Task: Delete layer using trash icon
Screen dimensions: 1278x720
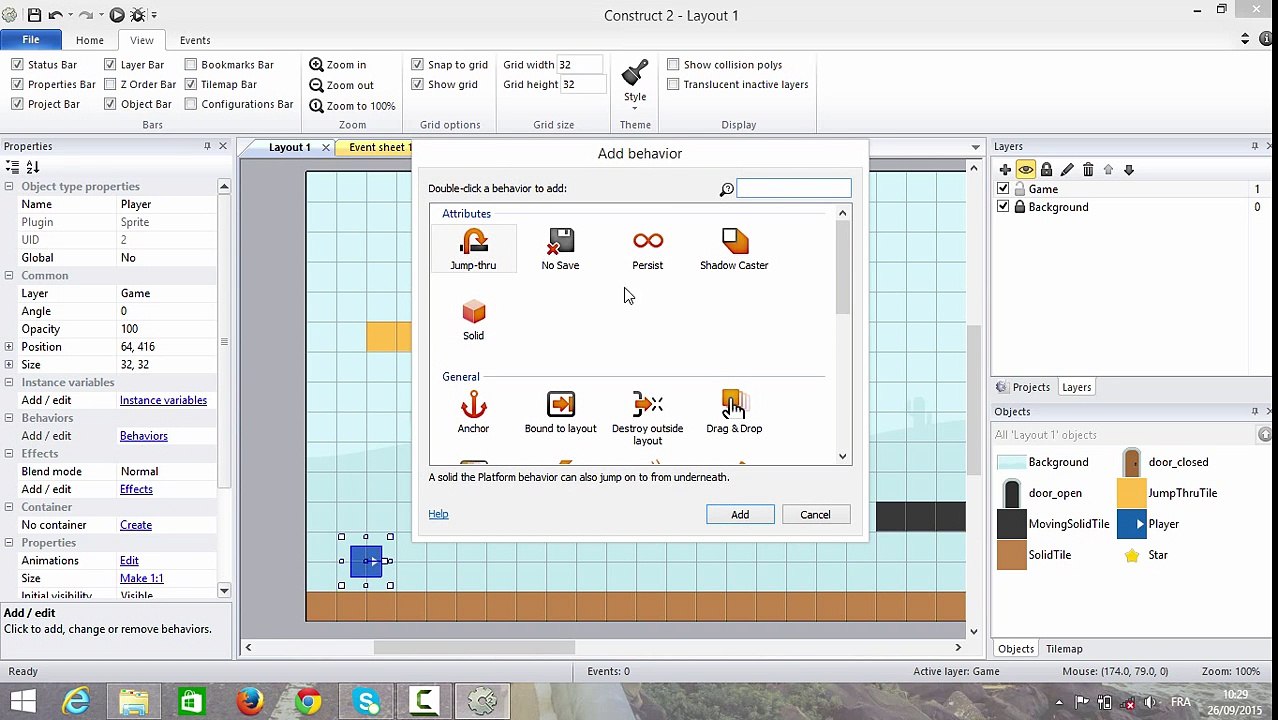Action: (1088, 170)
